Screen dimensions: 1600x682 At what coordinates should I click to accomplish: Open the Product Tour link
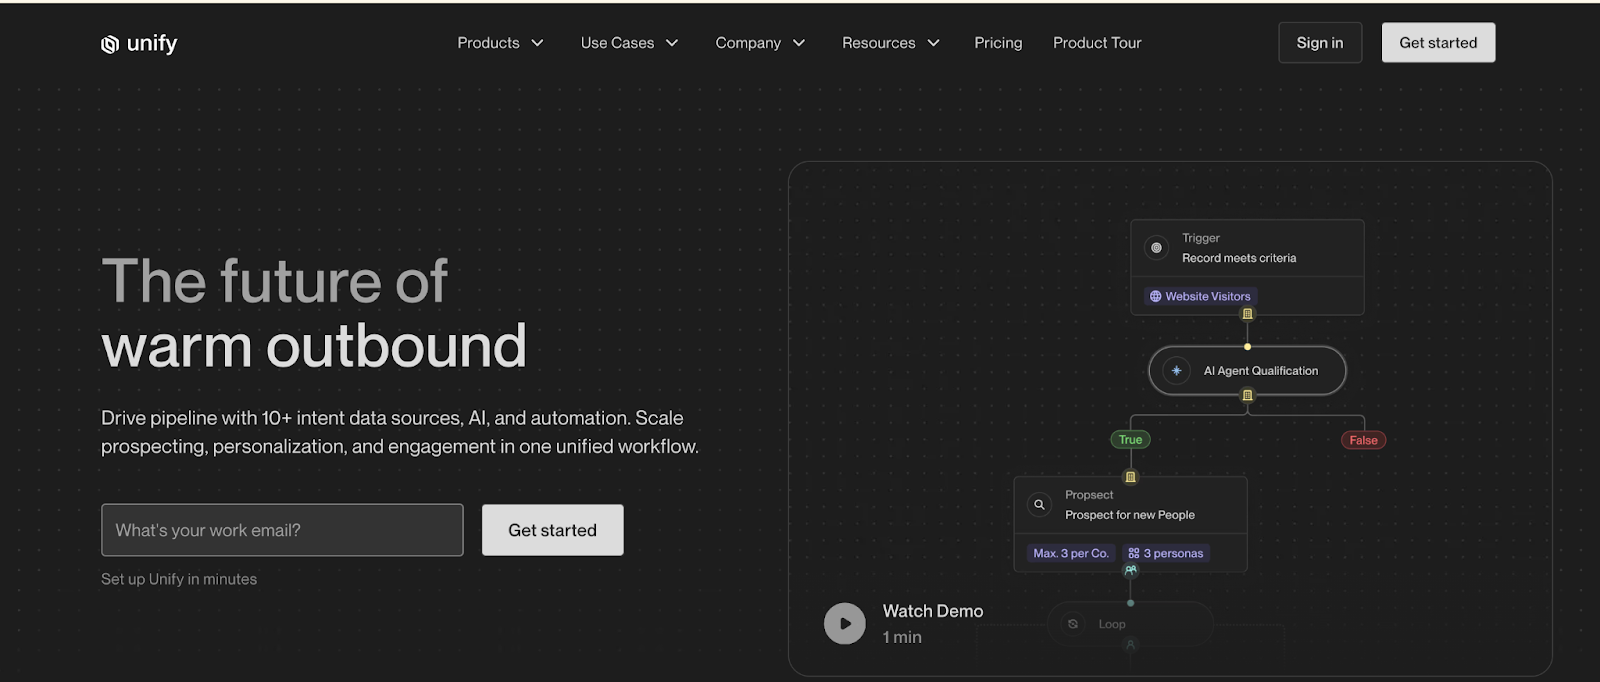[x=1096, y=43]
